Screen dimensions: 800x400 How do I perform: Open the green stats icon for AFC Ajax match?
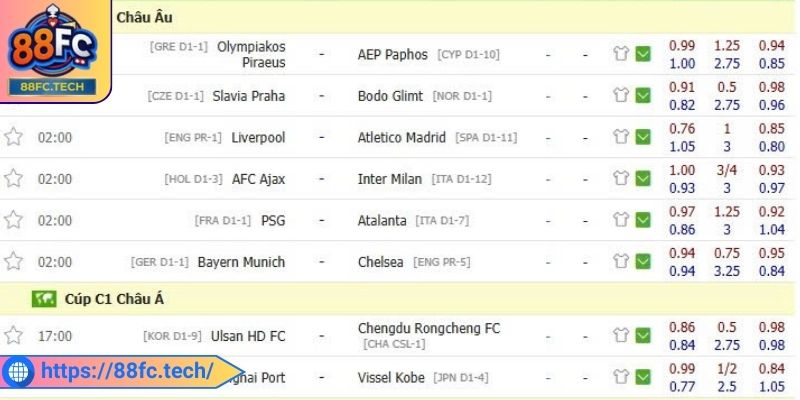[x=643, y=179]
